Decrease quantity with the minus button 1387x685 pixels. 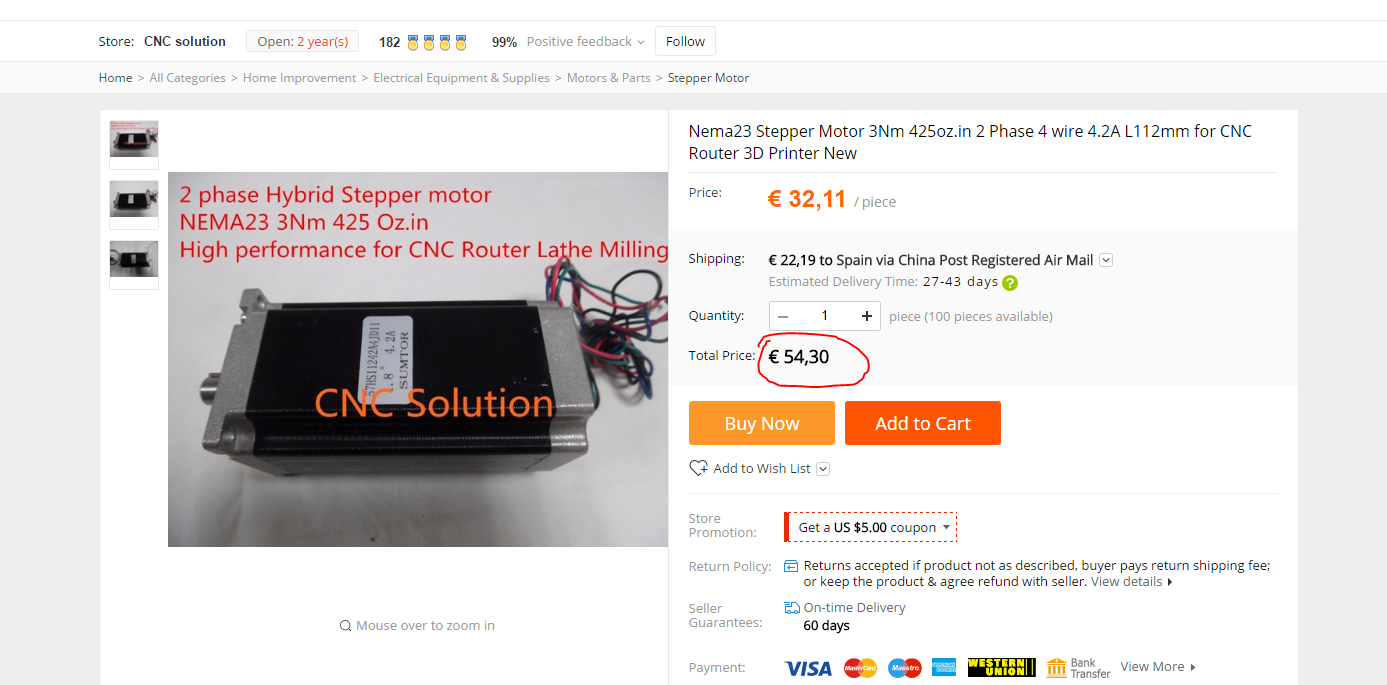point(783,316)
